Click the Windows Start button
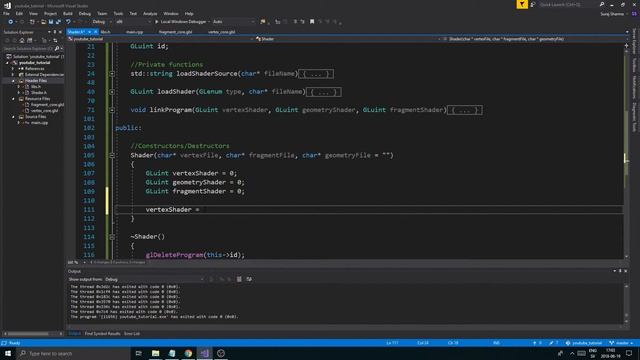This screenshot has height=360, width=640. [8, 353]
